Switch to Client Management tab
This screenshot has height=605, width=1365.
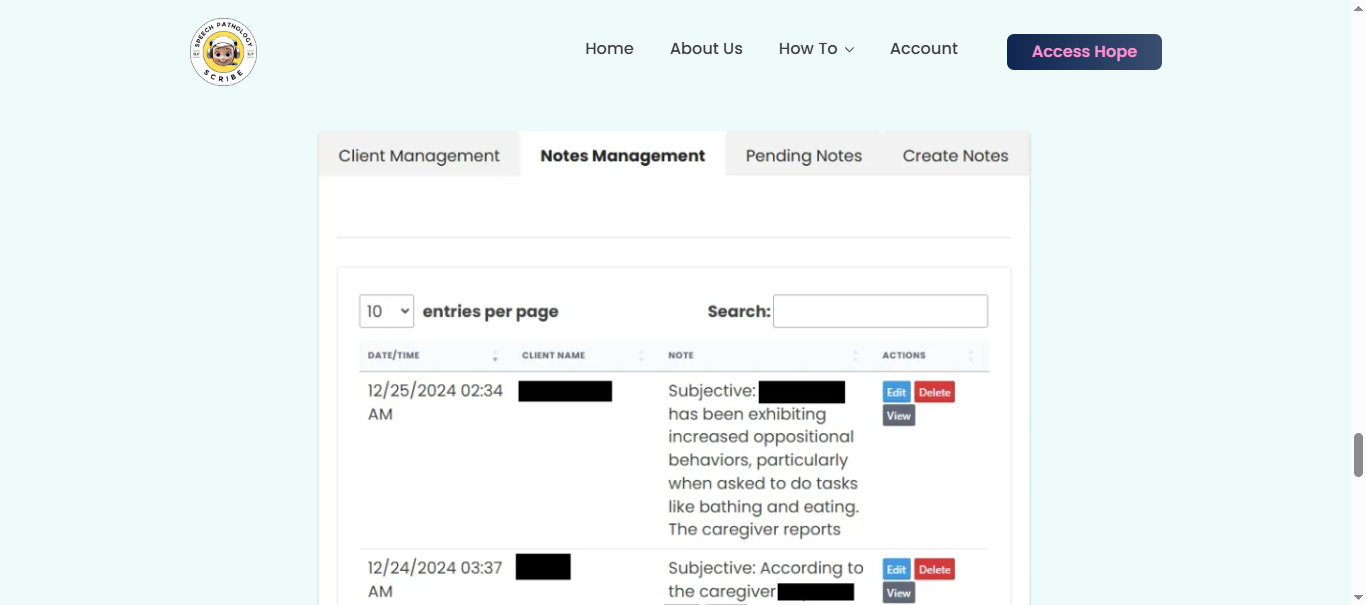[419, 156]
